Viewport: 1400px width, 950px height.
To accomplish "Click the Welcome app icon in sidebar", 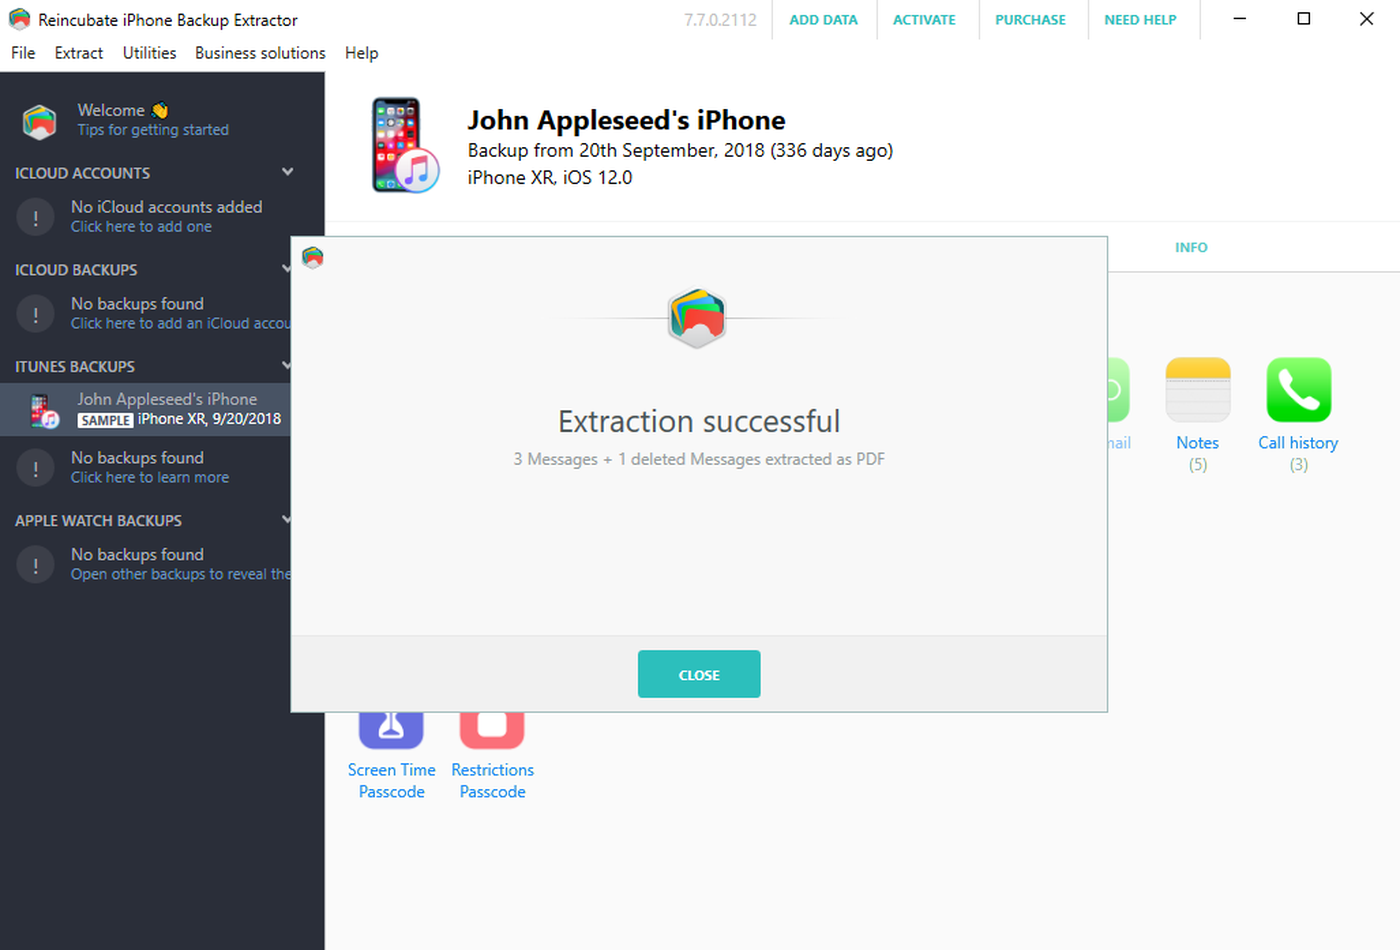I will pyautogui.click(x=39, y=119).
